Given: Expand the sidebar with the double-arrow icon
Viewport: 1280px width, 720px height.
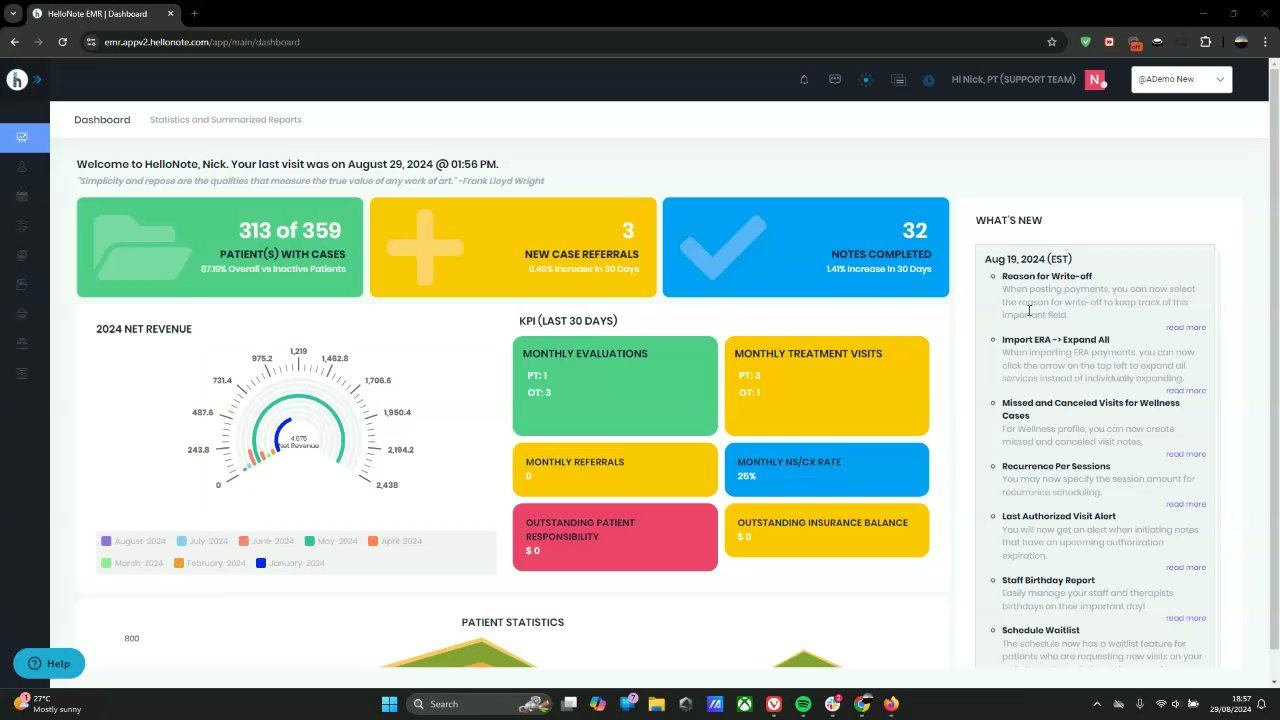Looking at the screenshot, I should click(x=37, y=80).
